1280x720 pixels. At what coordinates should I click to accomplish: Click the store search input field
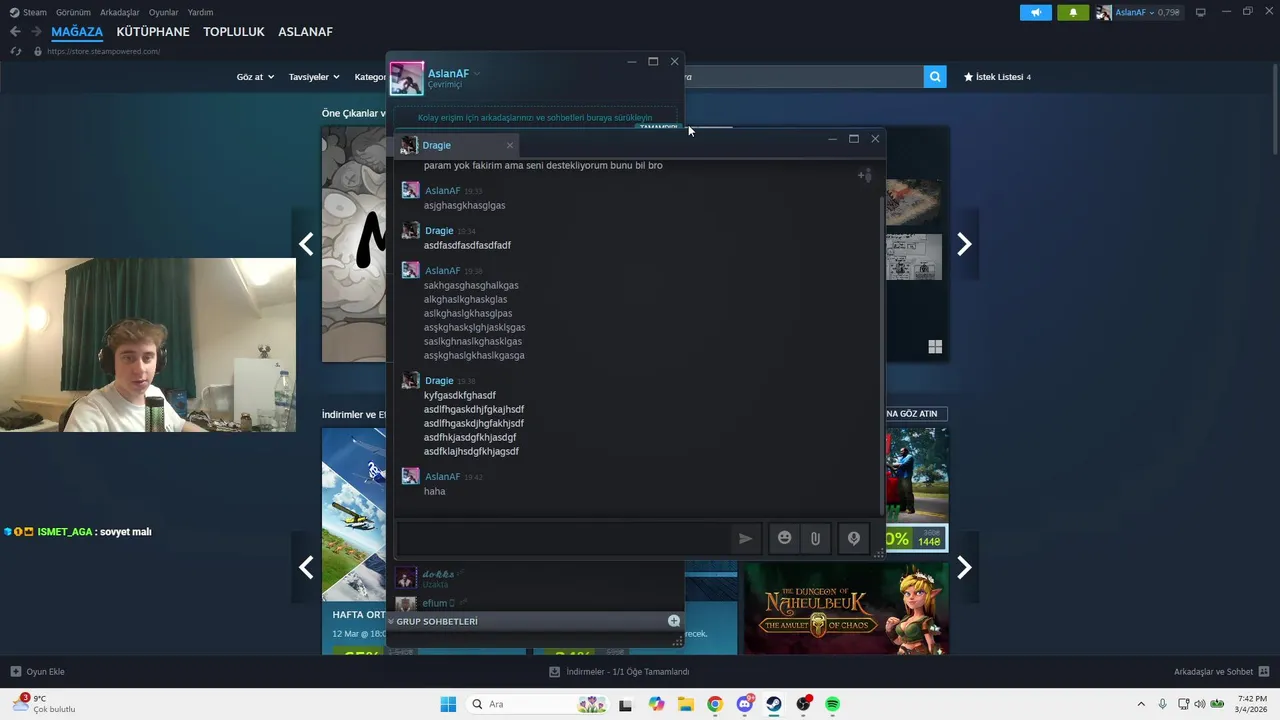tap(803, 76)
